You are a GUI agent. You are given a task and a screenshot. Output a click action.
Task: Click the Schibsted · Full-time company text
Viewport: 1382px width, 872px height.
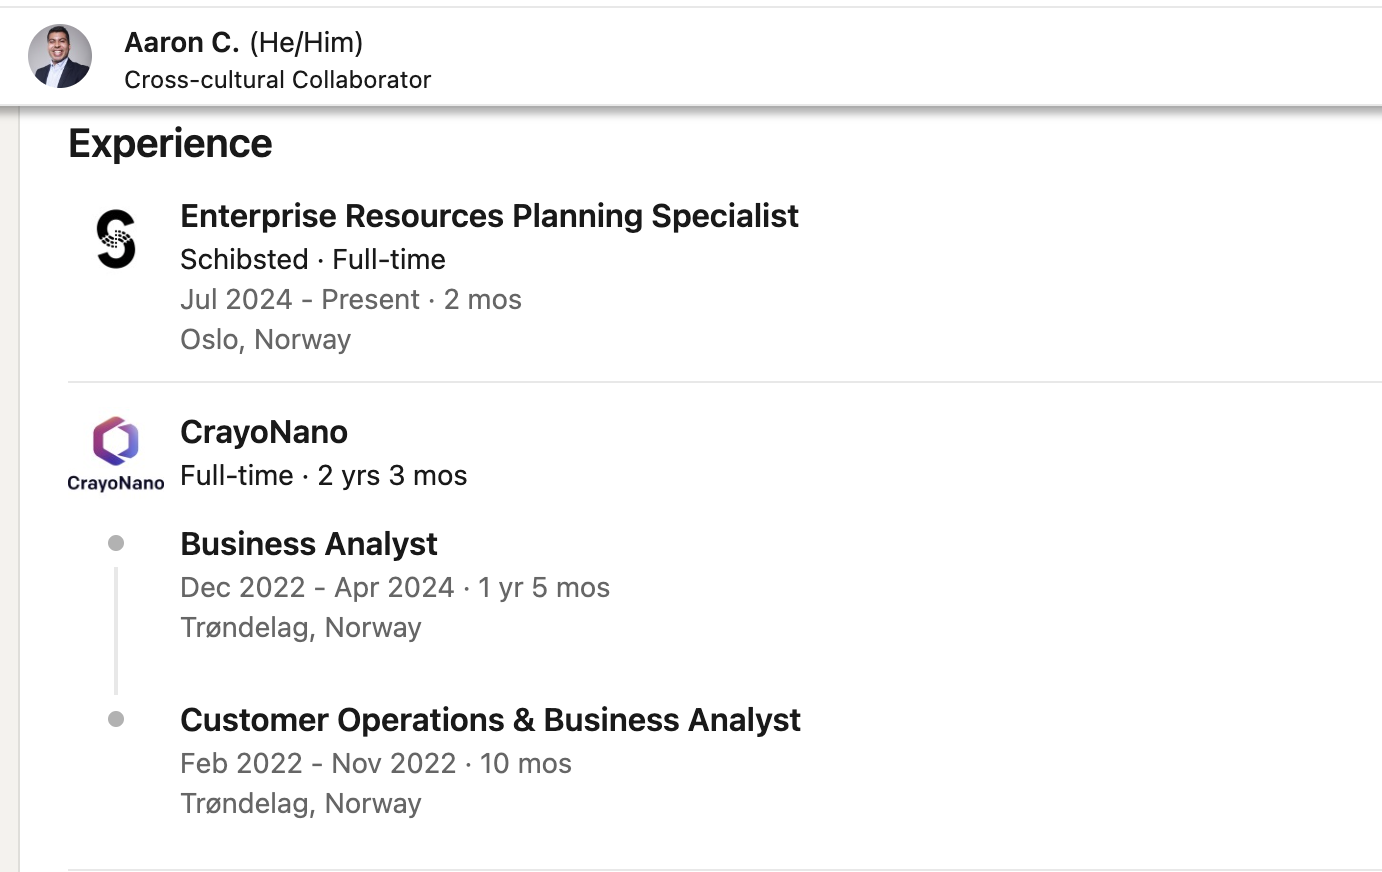point(313,259)
